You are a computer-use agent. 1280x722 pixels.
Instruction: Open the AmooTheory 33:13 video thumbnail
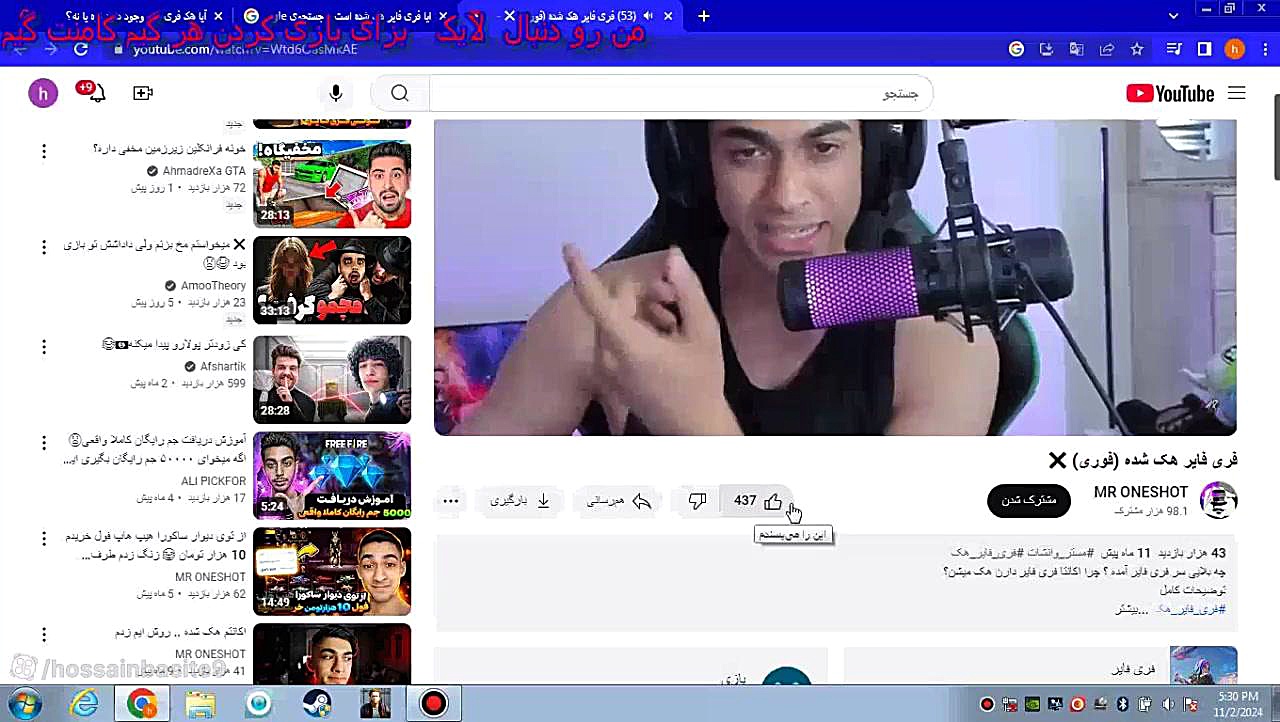point(332,280)
